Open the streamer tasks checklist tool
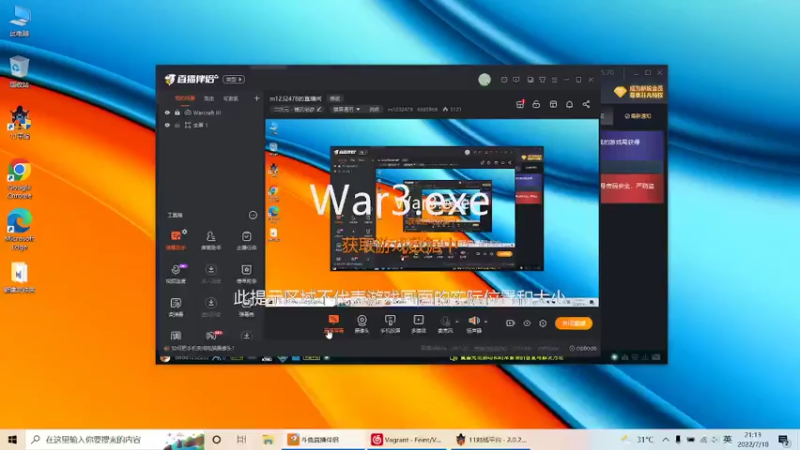Viewport: 800px width, 450px height. tap(246, 240)
